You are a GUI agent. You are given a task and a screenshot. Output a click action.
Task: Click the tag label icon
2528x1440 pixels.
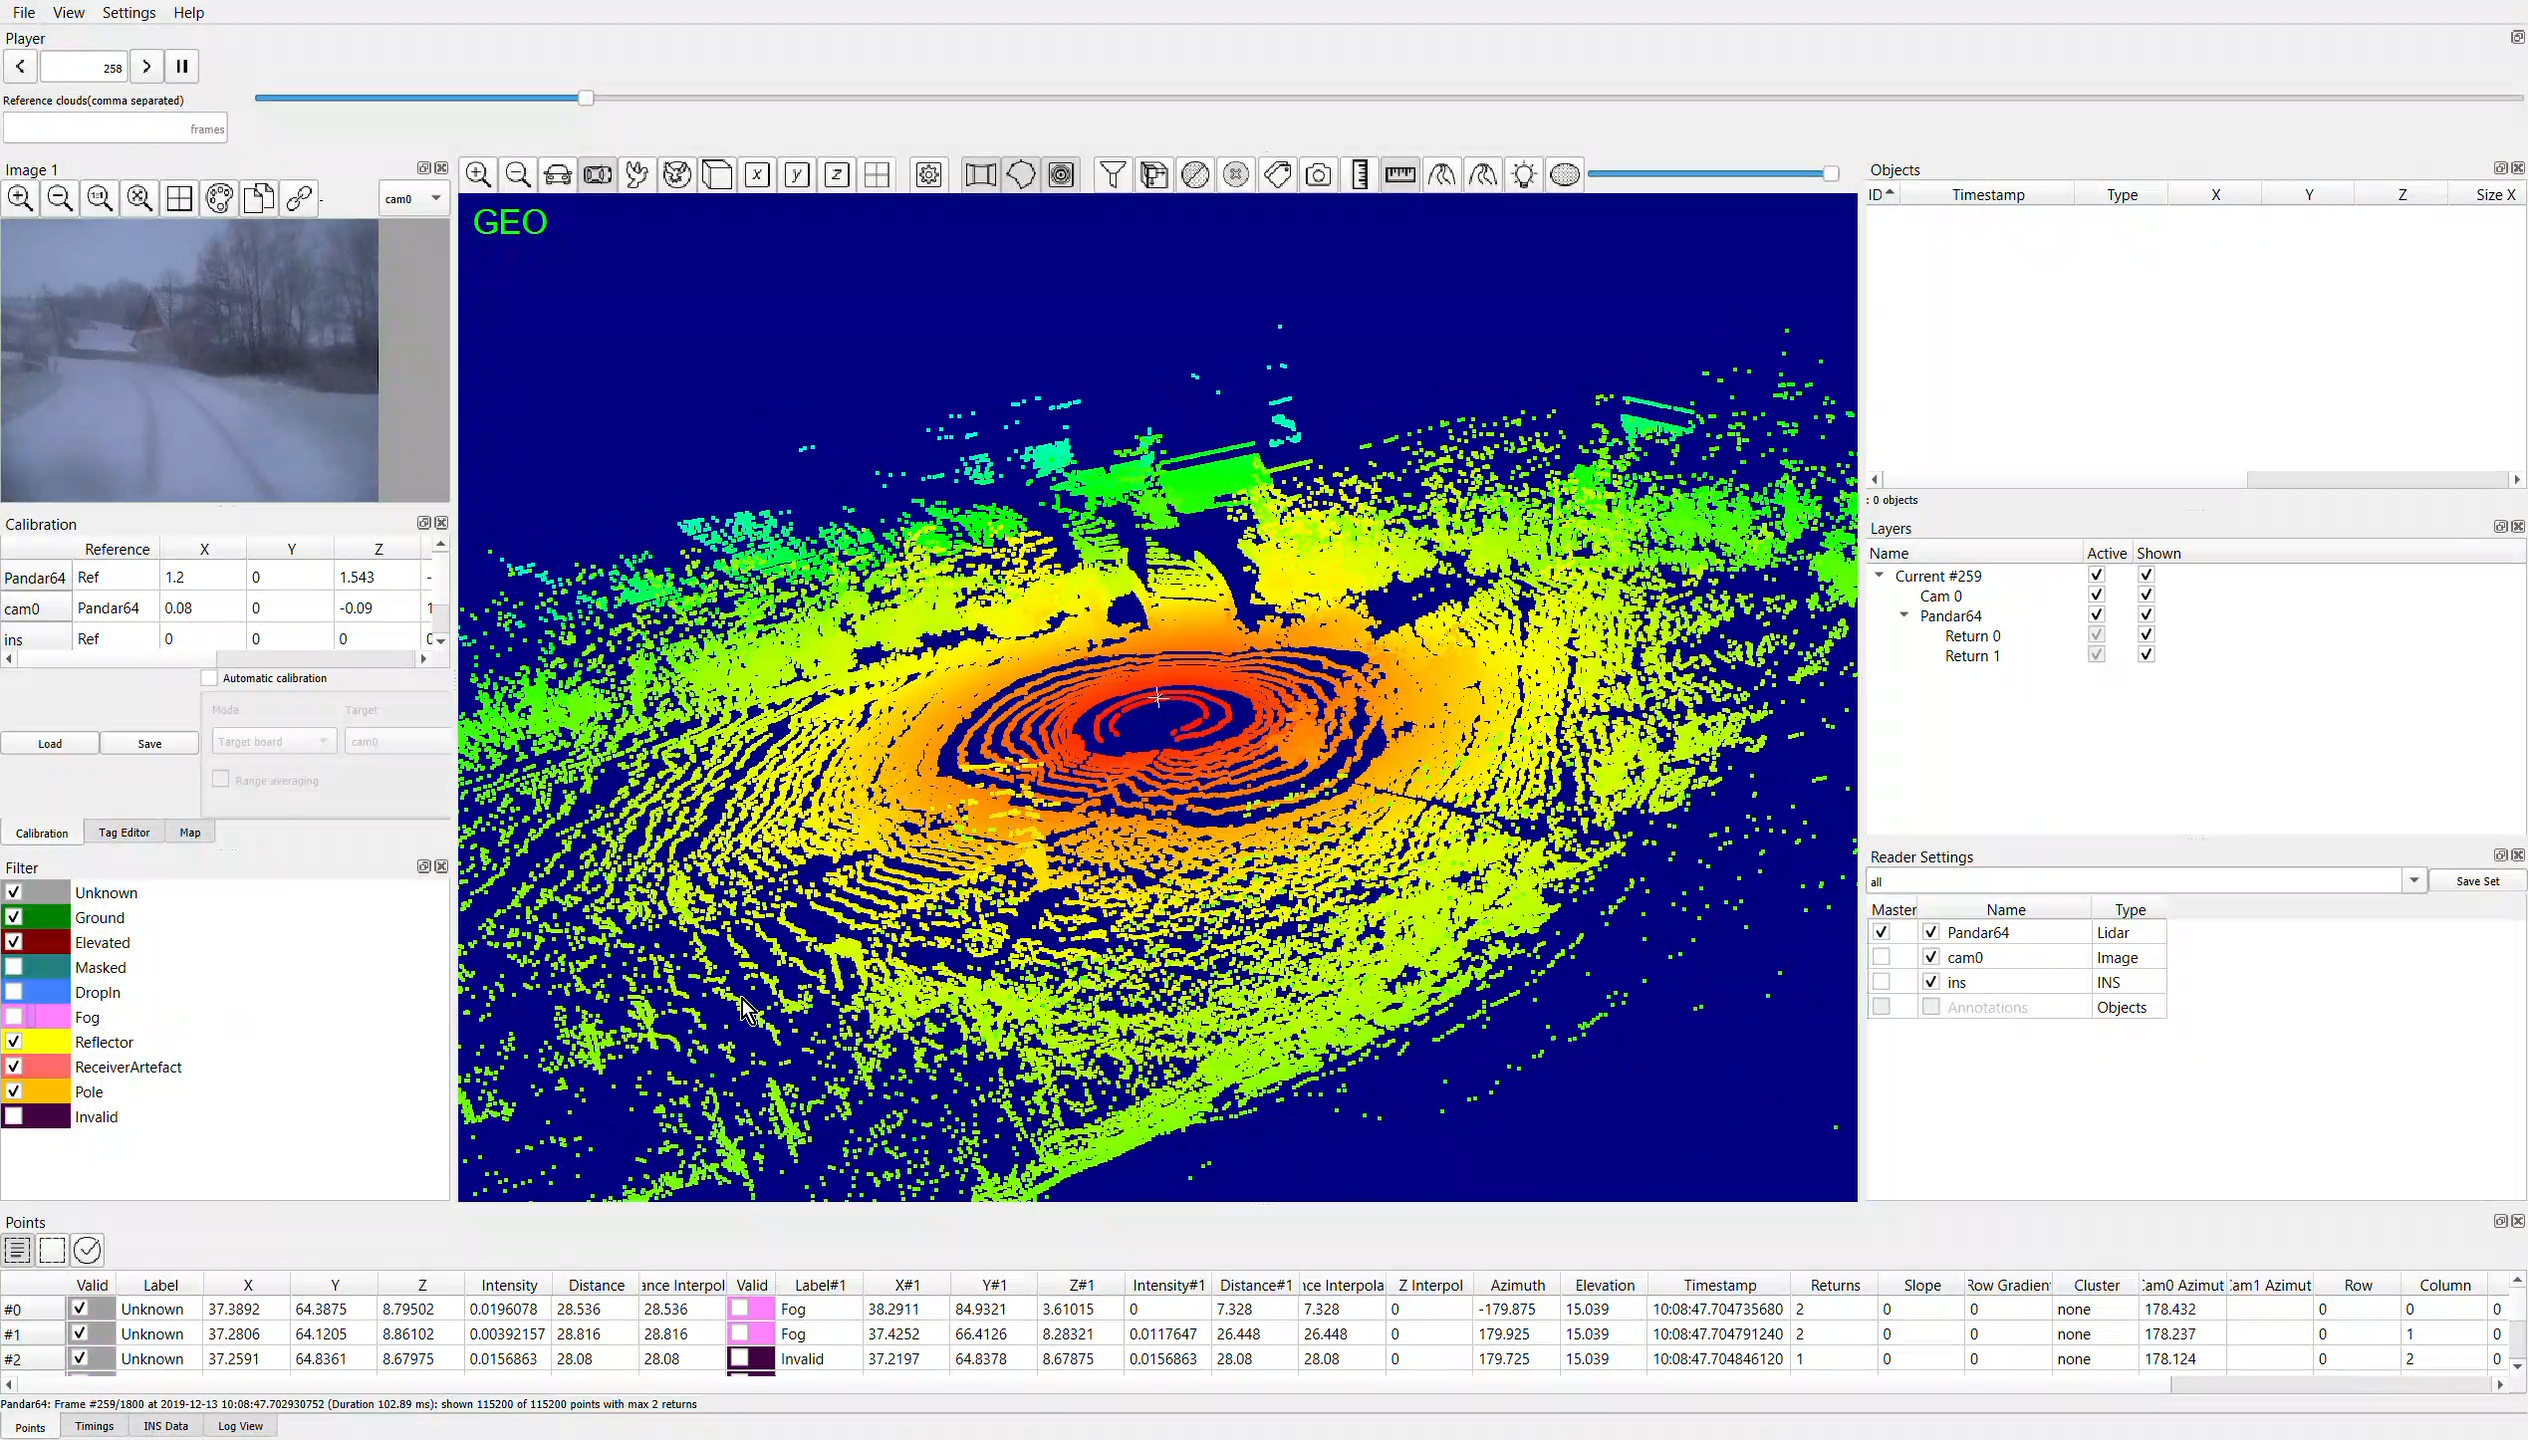(x=1277, y=175)
